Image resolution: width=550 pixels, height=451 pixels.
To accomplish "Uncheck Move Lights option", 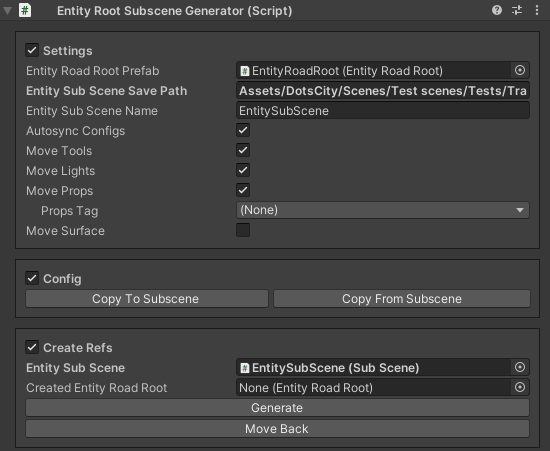I will pos(243,170).
